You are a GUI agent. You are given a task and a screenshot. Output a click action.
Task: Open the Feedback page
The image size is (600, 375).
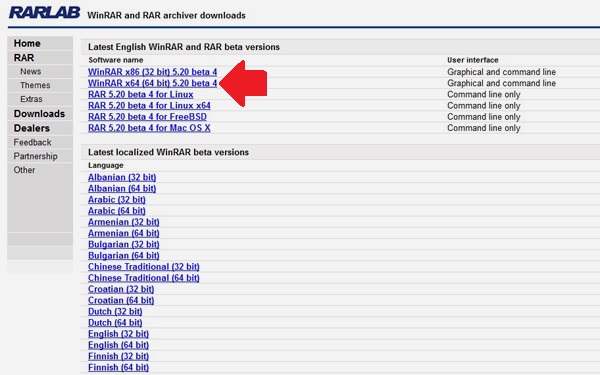pyautogui.click(x=33, y=142)
